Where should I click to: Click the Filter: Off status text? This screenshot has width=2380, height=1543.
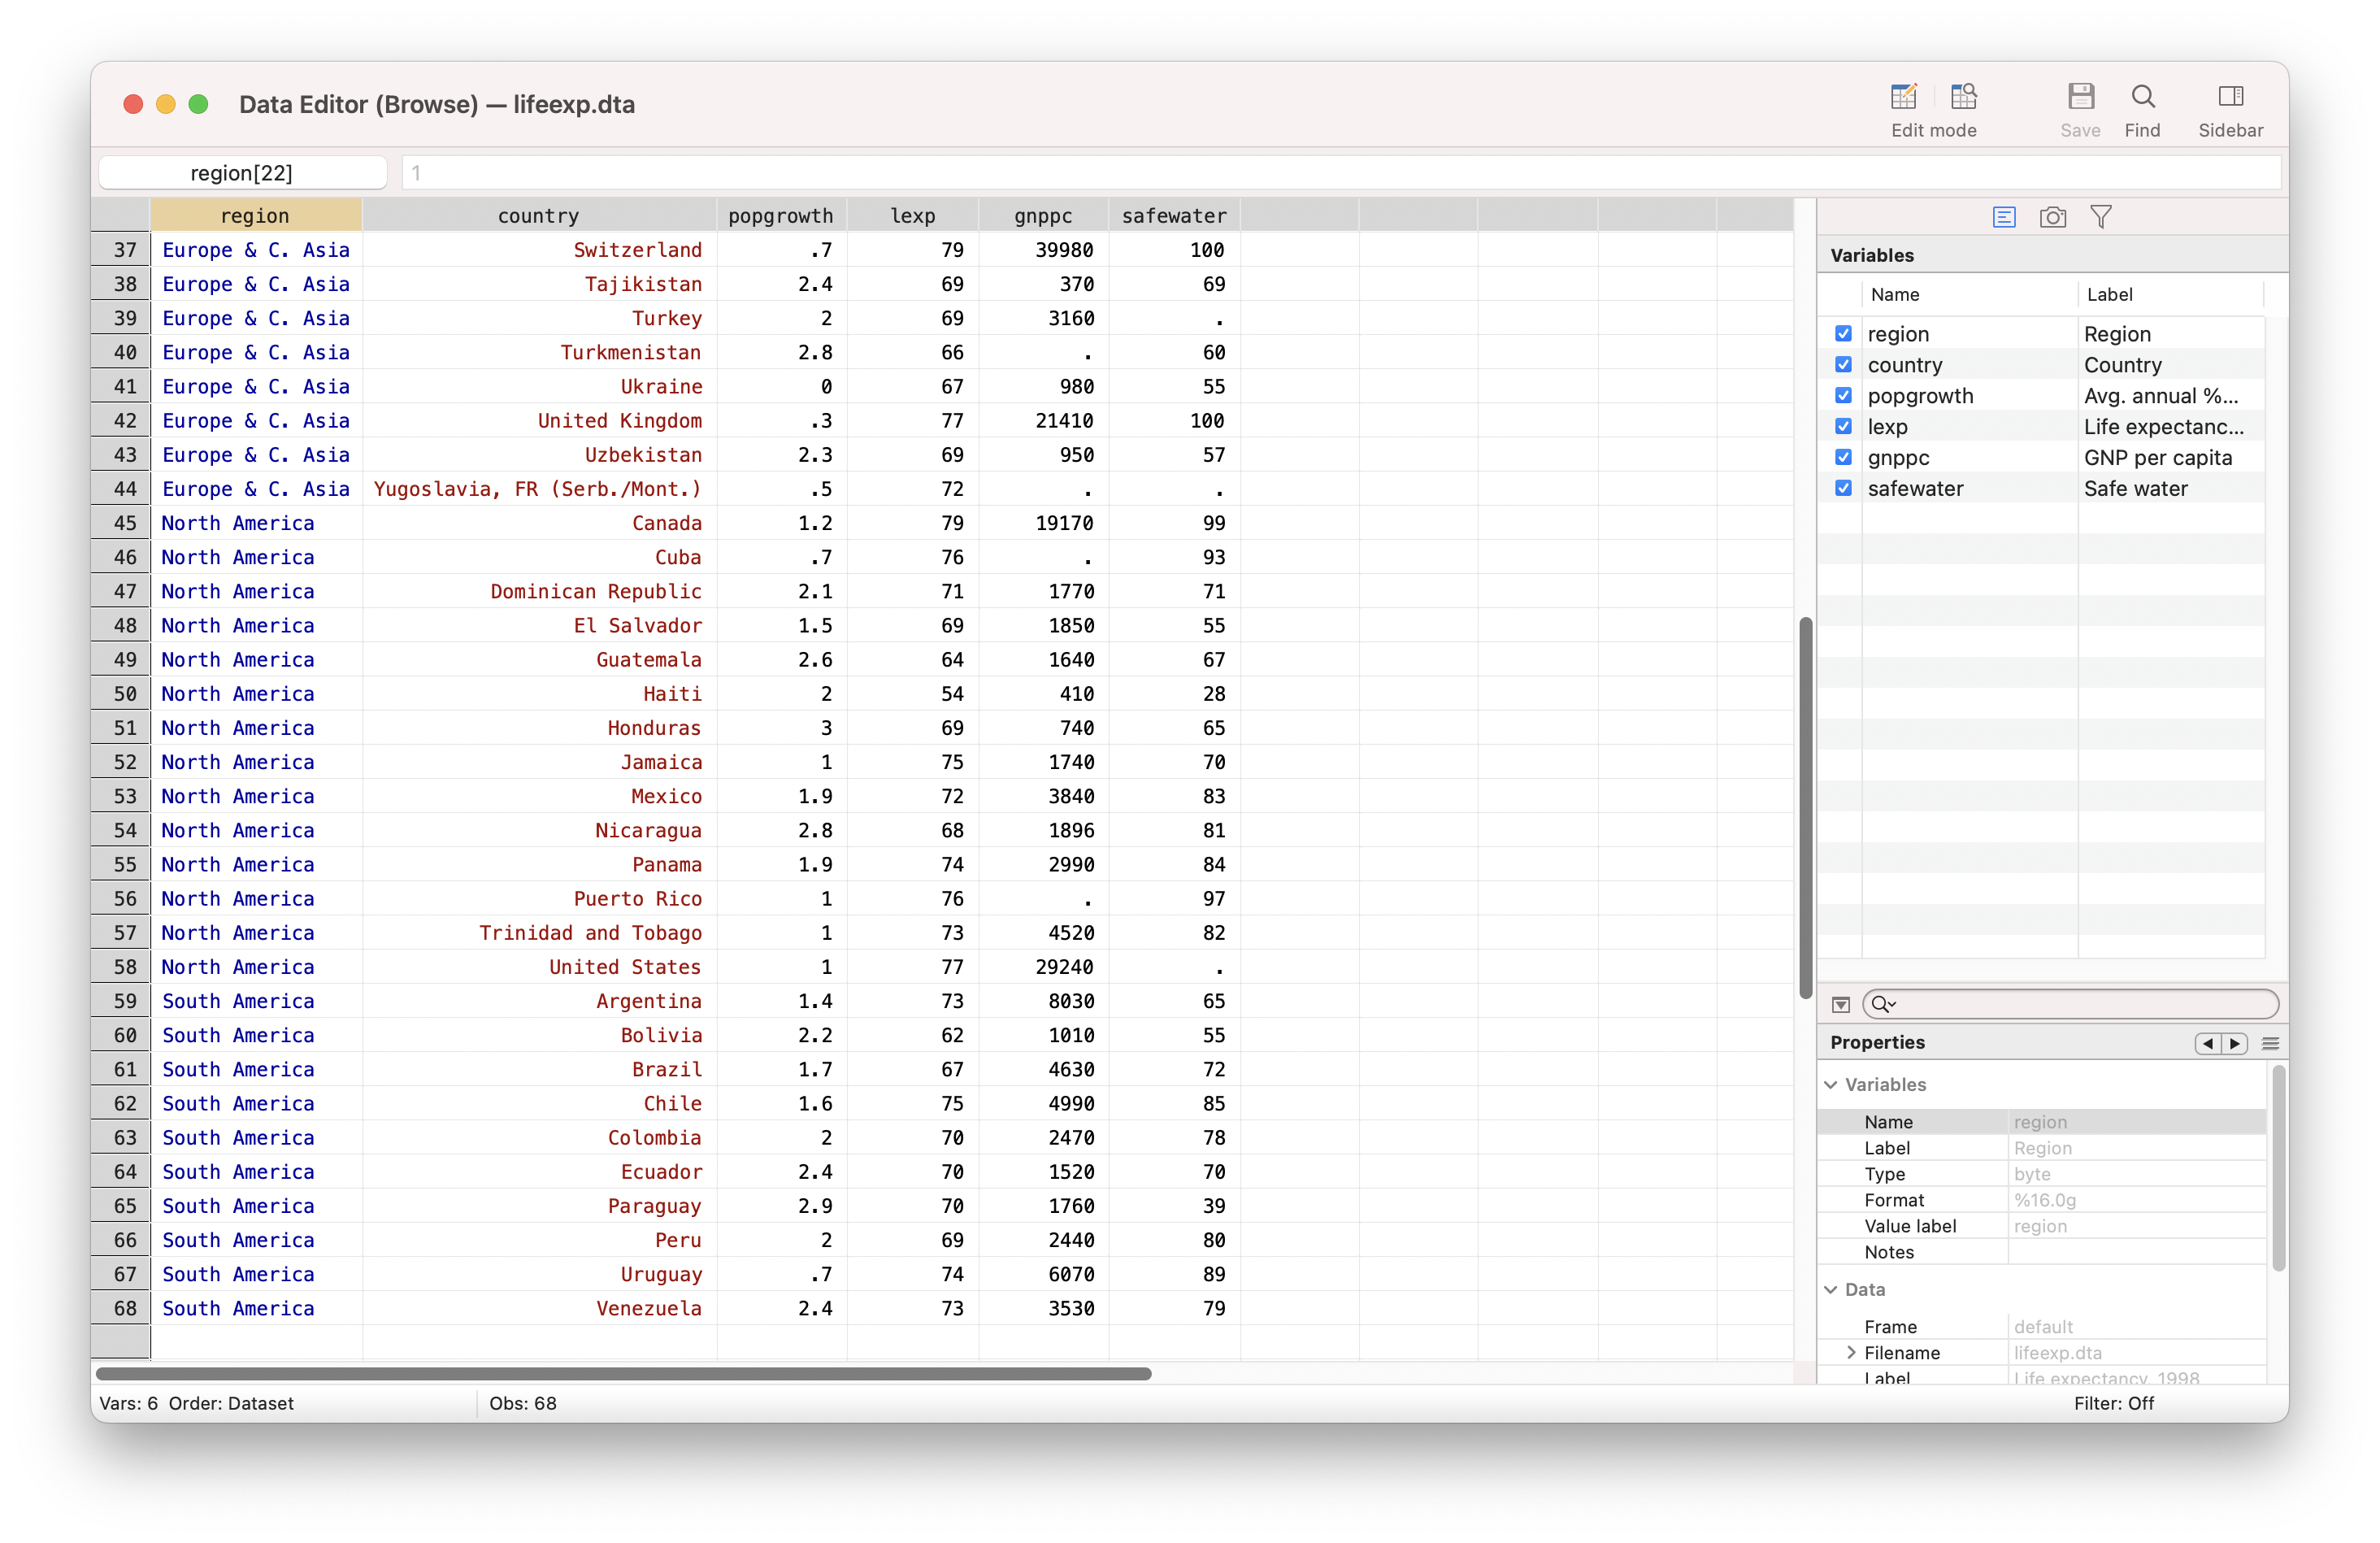tap(2114, 1404)
